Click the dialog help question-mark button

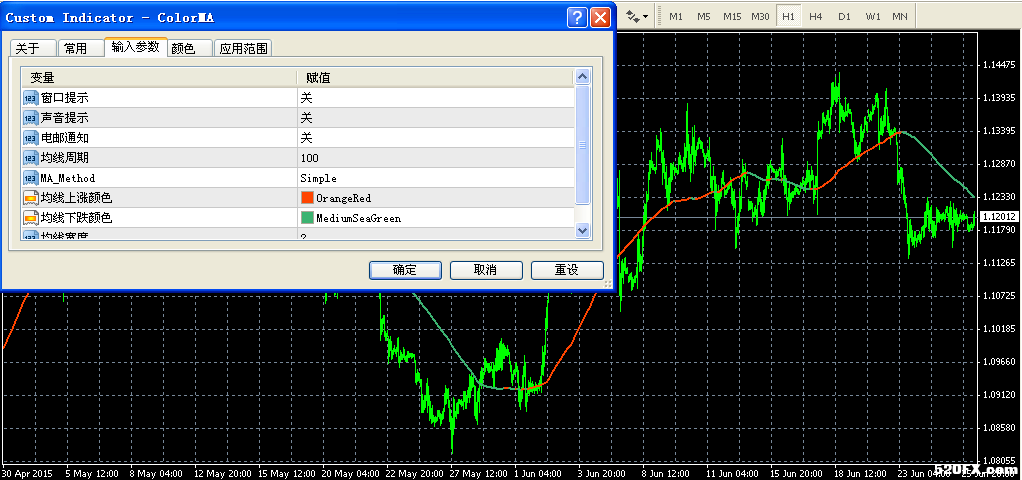pos(577,18)
